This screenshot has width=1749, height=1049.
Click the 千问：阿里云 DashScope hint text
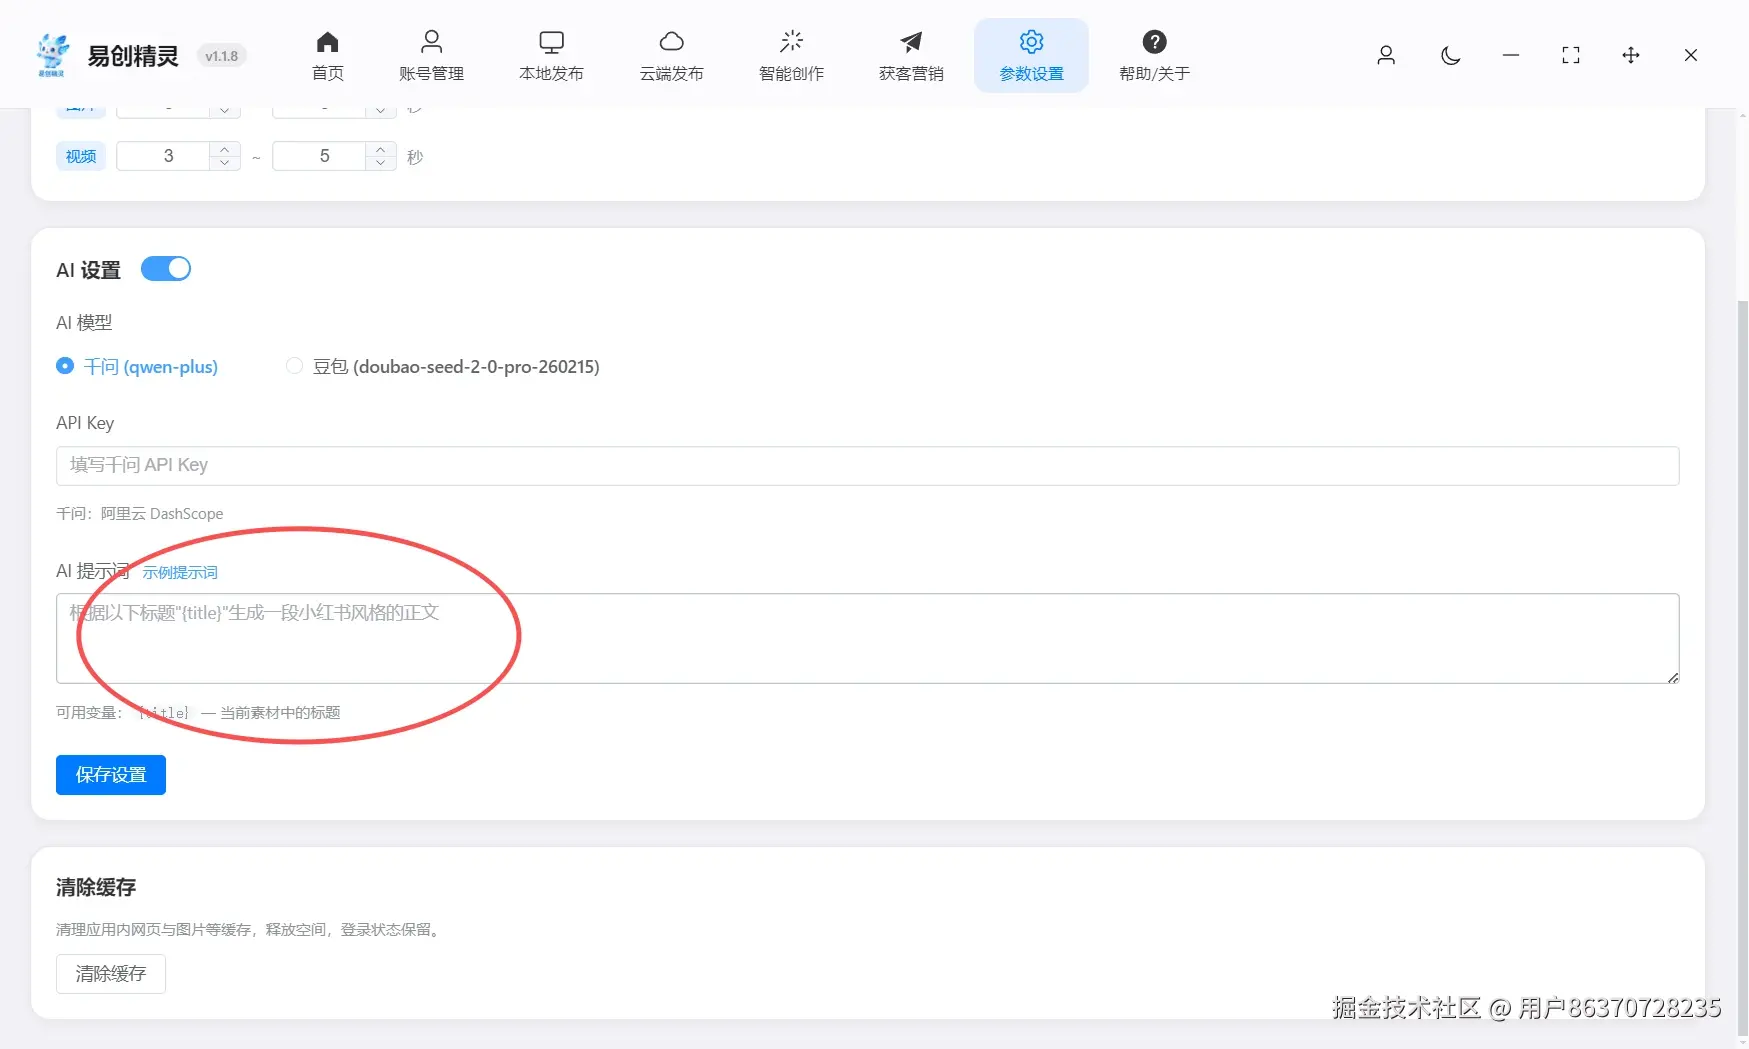(140, 514)
